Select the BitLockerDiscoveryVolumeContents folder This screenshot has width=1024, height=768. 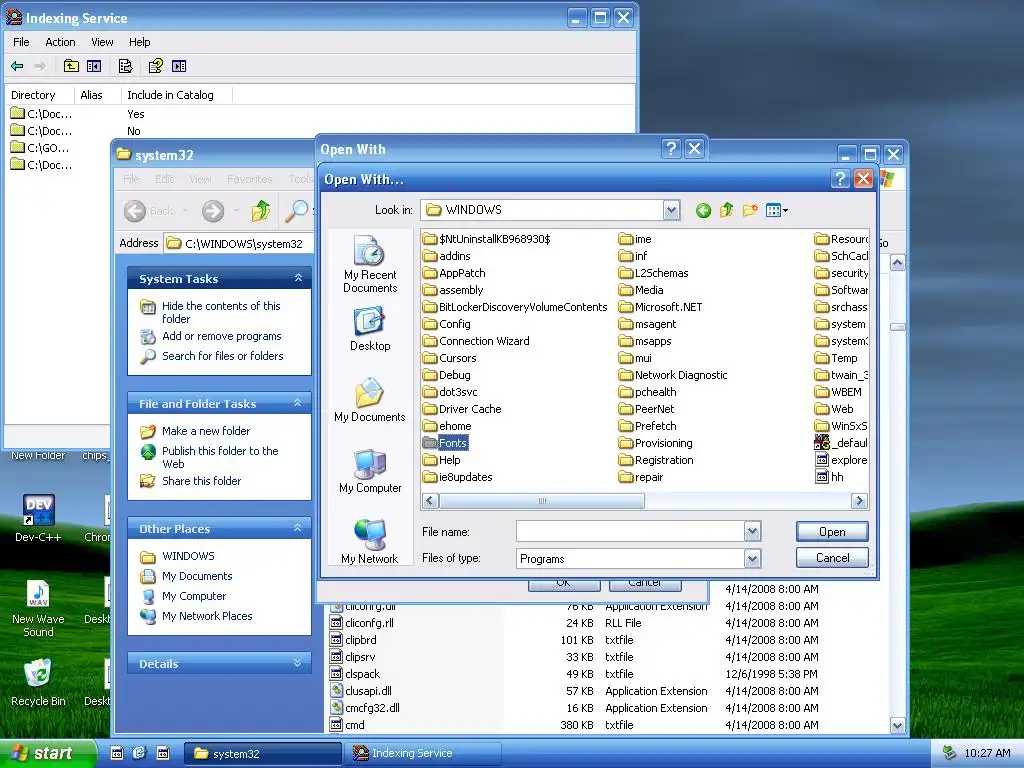coord(515,307)
